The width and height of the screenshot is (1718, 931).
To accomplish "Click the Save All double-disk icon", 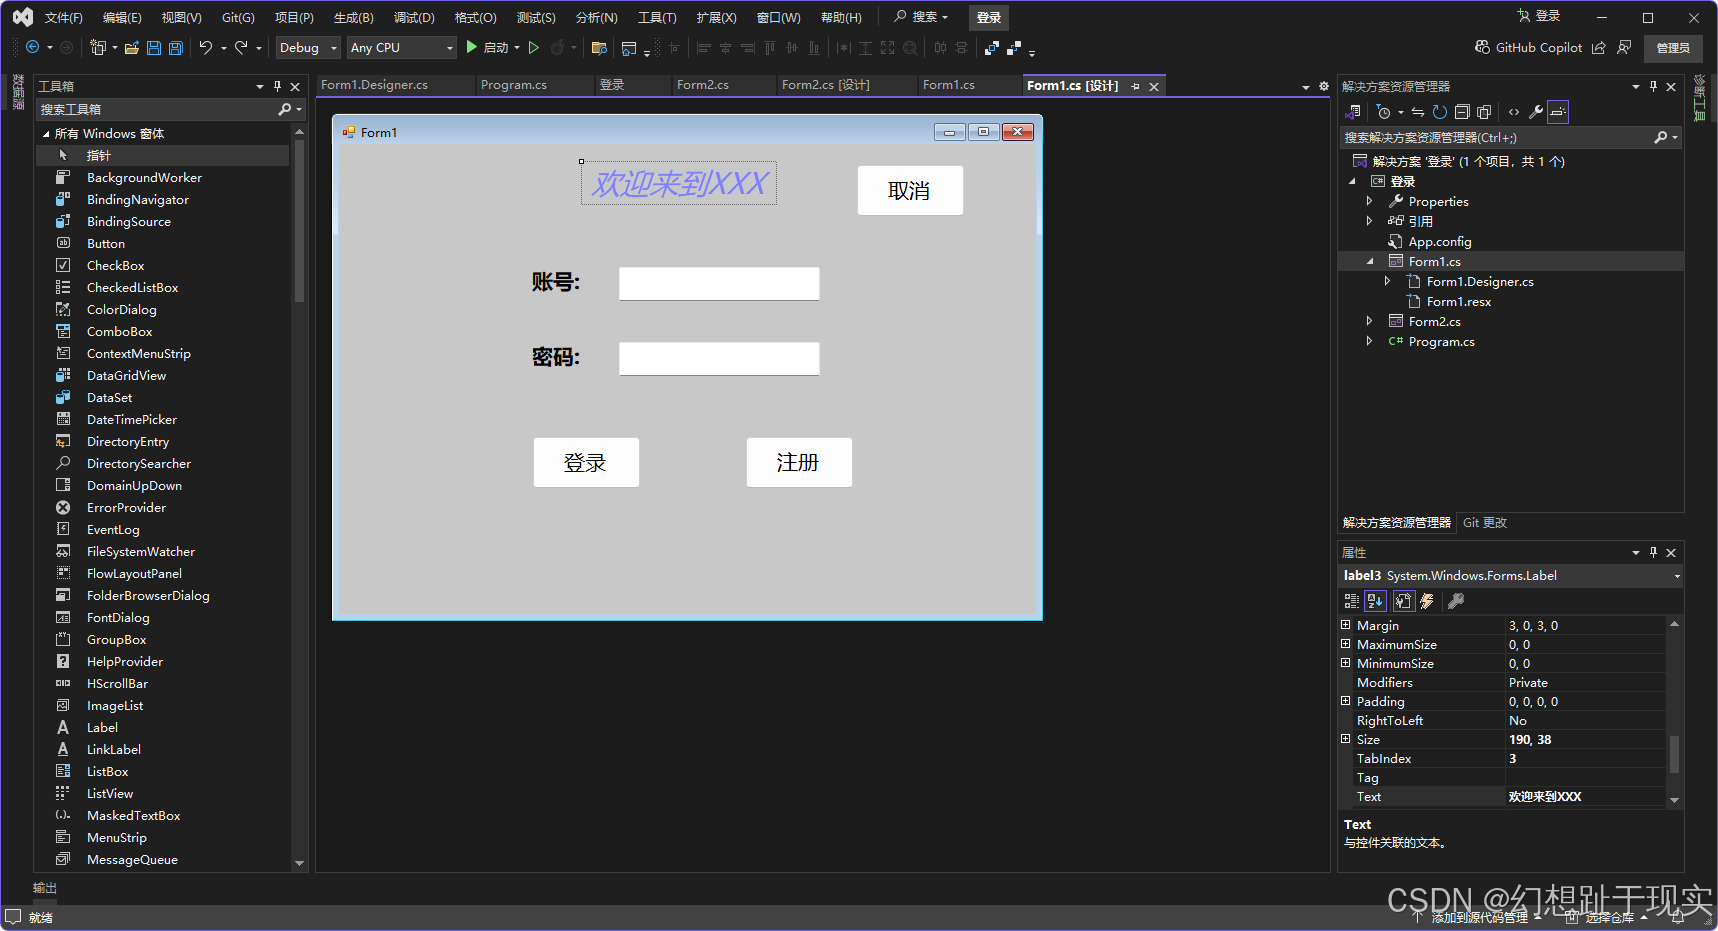I will coord(176,47).
